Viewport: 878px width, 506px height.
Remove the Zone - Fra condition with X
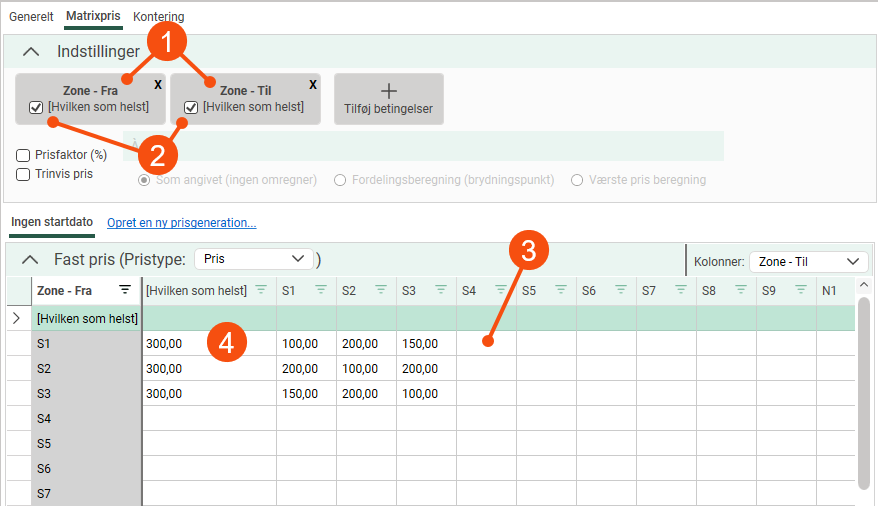tap(158, 85)
